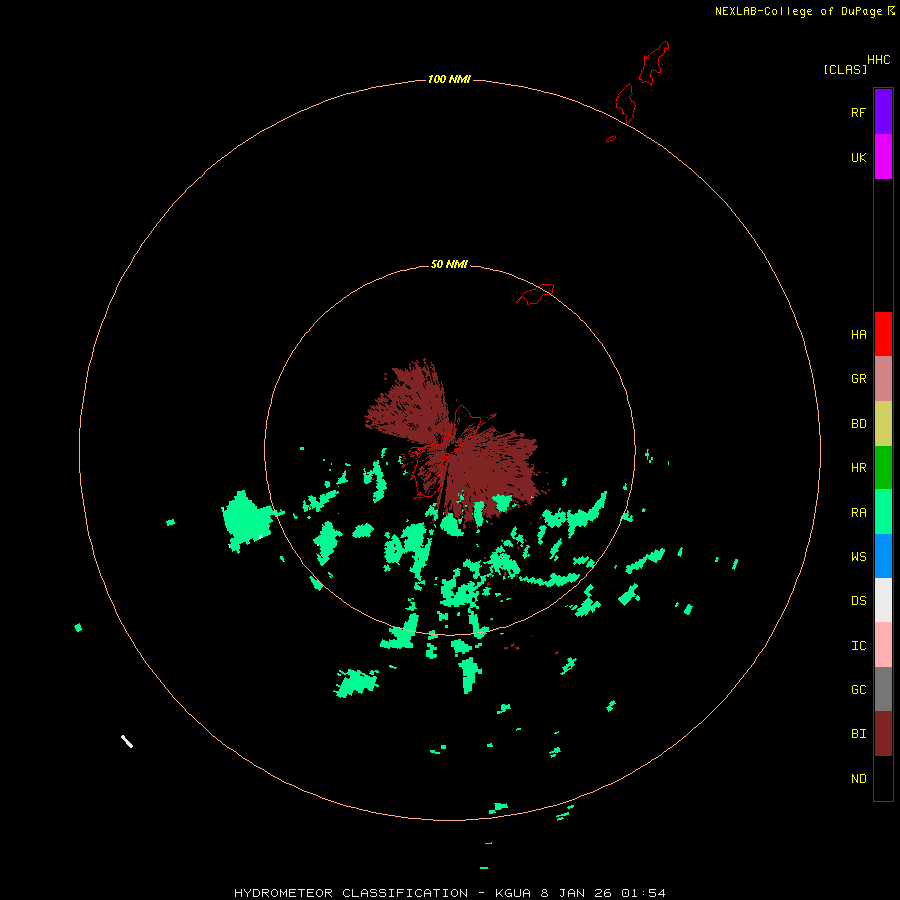Click the BI legend label
The image size is (900, 900).
tap(858, 734)
